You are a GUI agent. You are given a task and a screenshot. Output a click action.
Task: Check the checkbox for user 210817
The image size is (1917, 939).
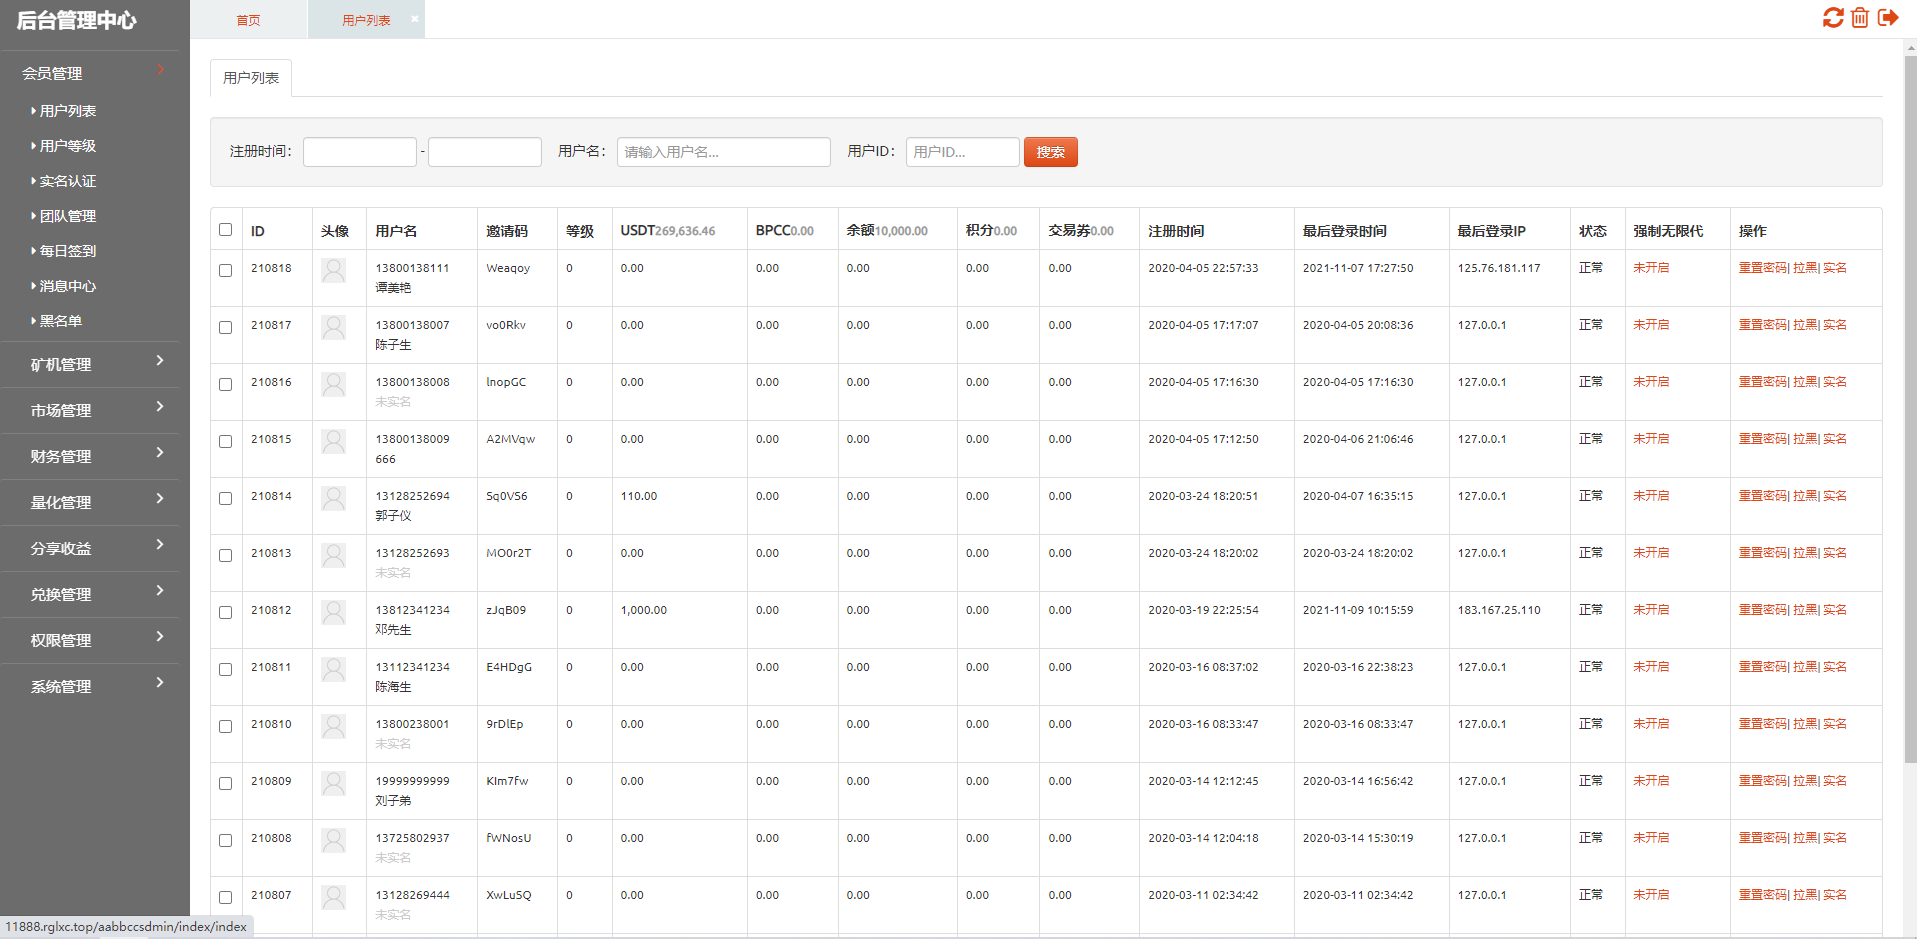pos(226,327)
